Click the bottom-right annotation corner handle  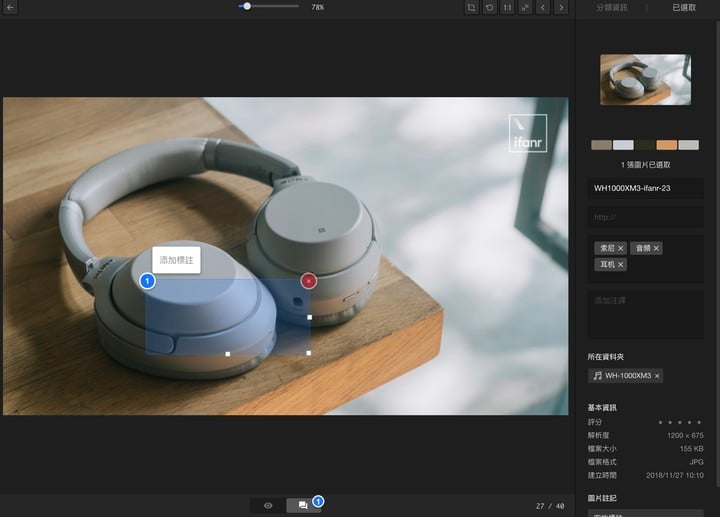(x=309, y=353)
